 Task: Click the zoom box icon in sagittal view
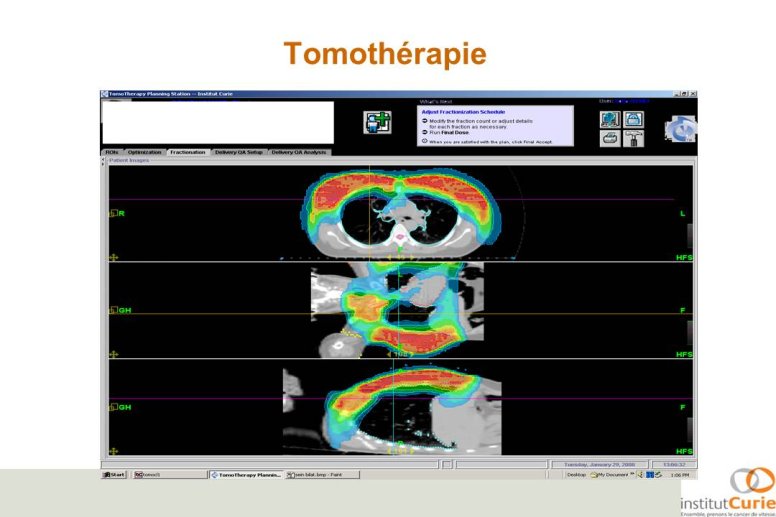[x=113, y=407]
